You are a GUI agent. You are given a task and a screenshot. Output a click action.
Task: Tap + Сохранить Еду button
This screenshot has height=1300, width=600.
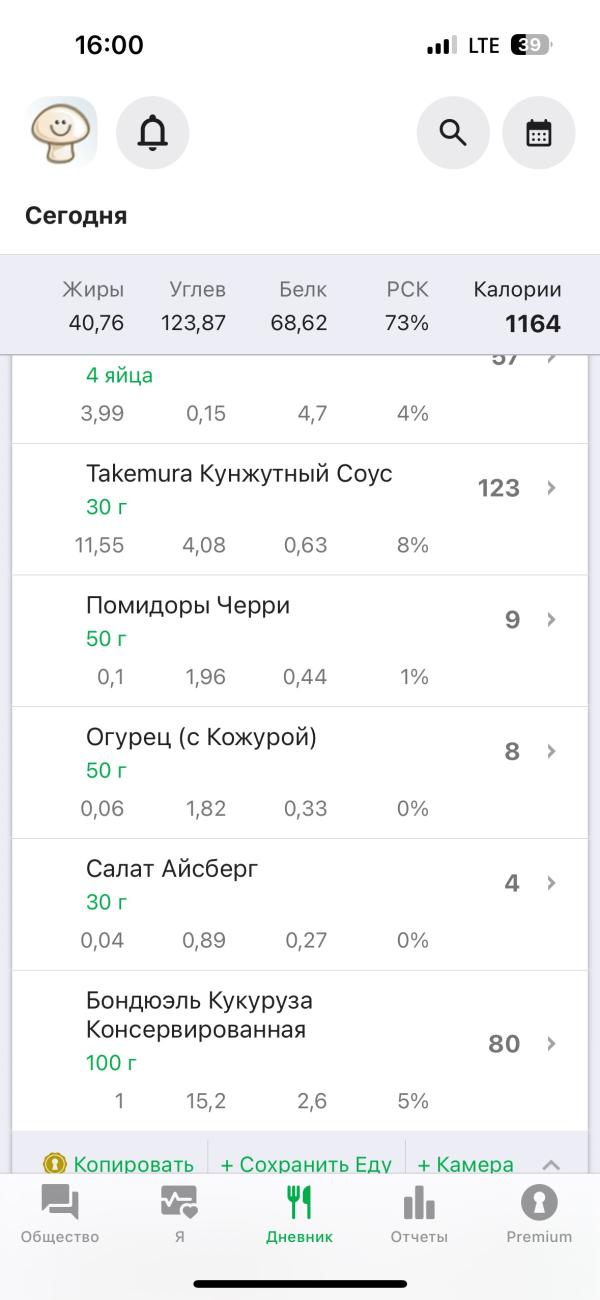pos(306,1164)
